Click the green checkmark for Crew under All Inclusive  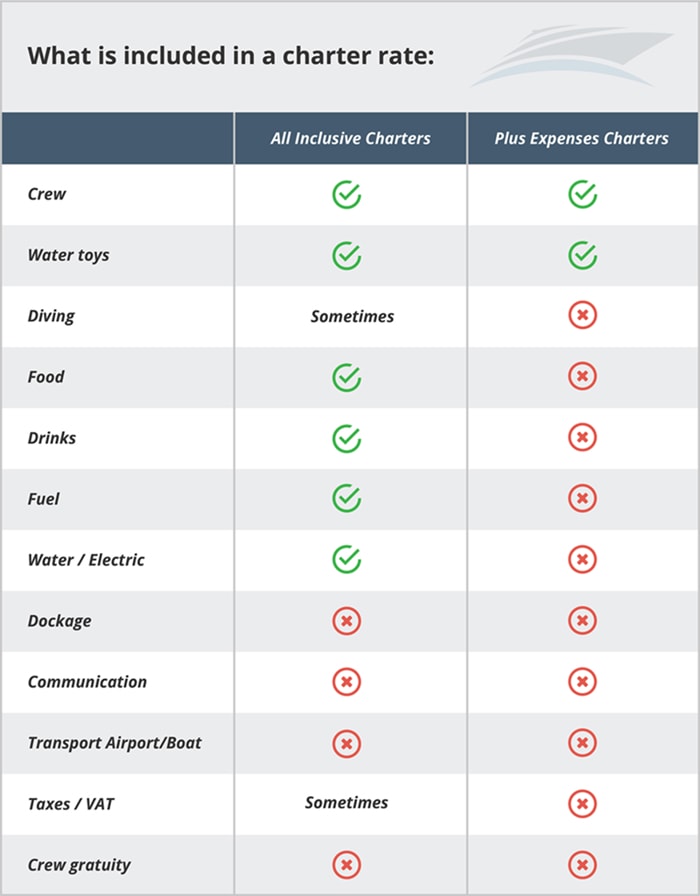click(x=346, y=194)
